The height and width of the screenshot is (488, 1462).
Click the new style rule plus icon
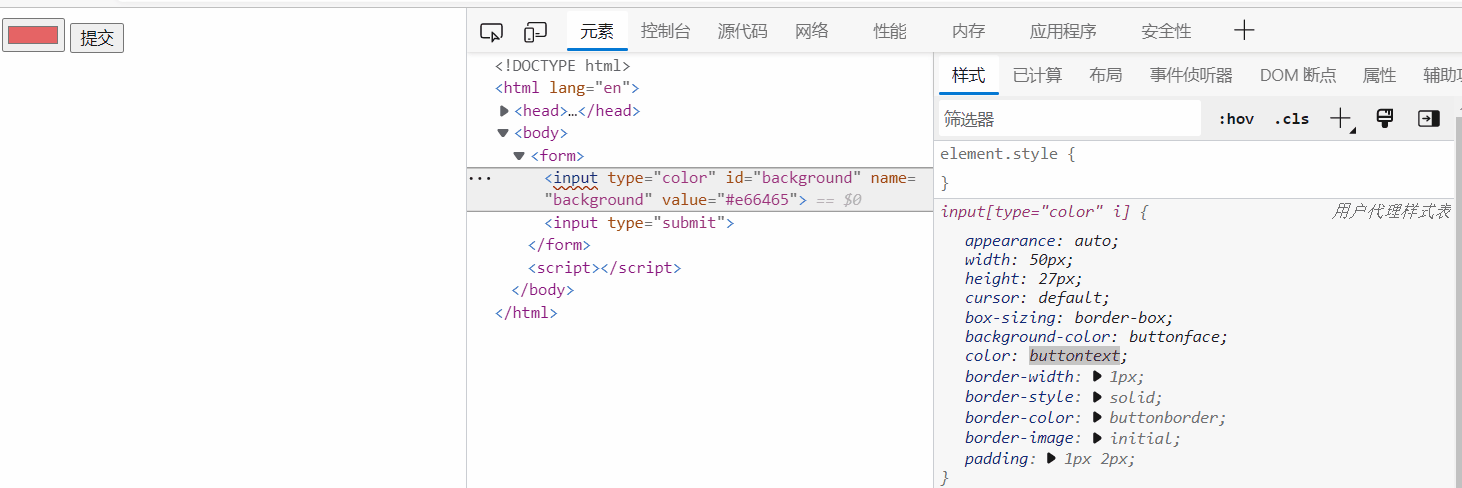tap(1341, 119)
